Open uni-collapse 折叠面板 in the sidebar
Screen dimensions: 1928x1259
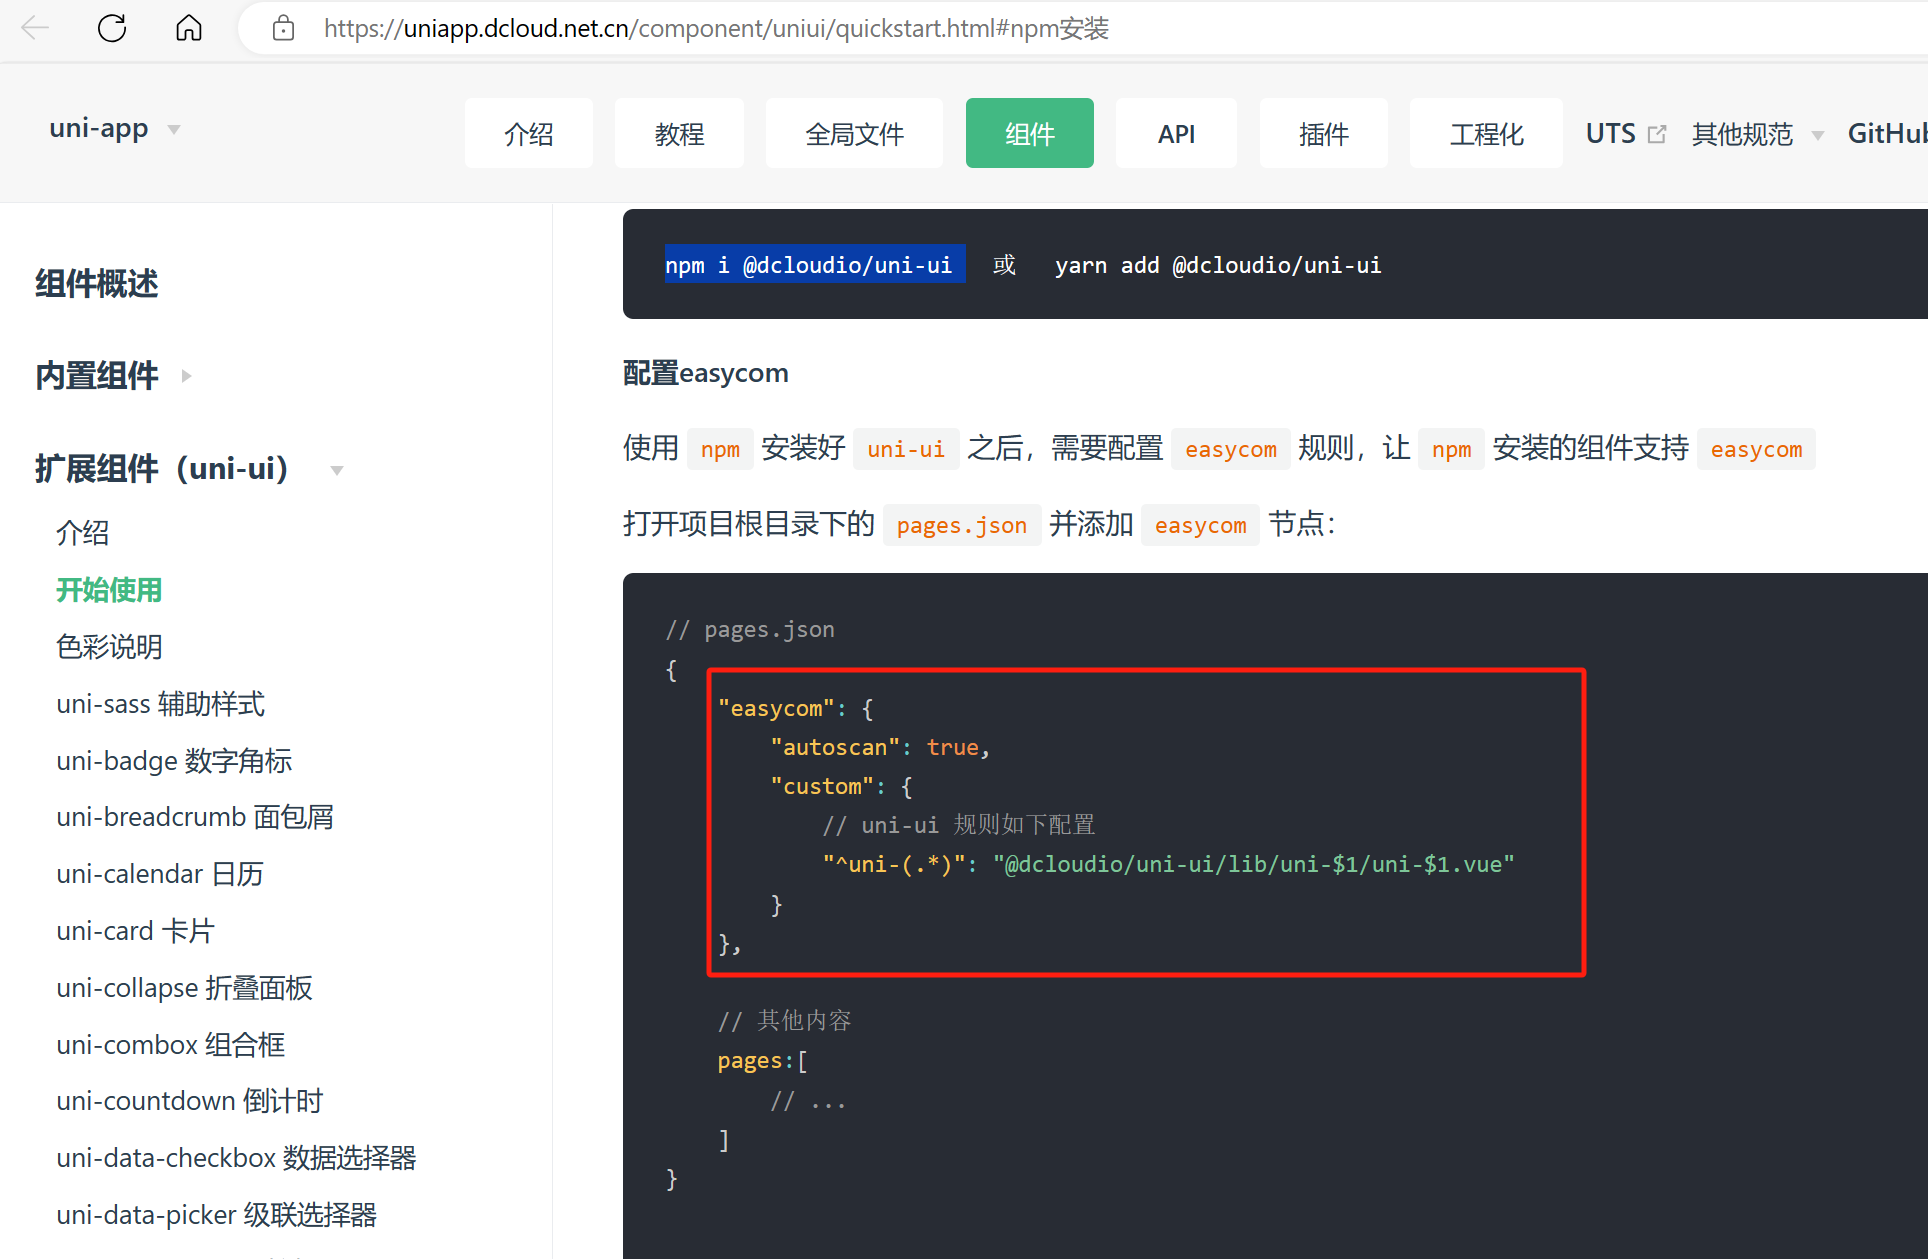point(184,988)
